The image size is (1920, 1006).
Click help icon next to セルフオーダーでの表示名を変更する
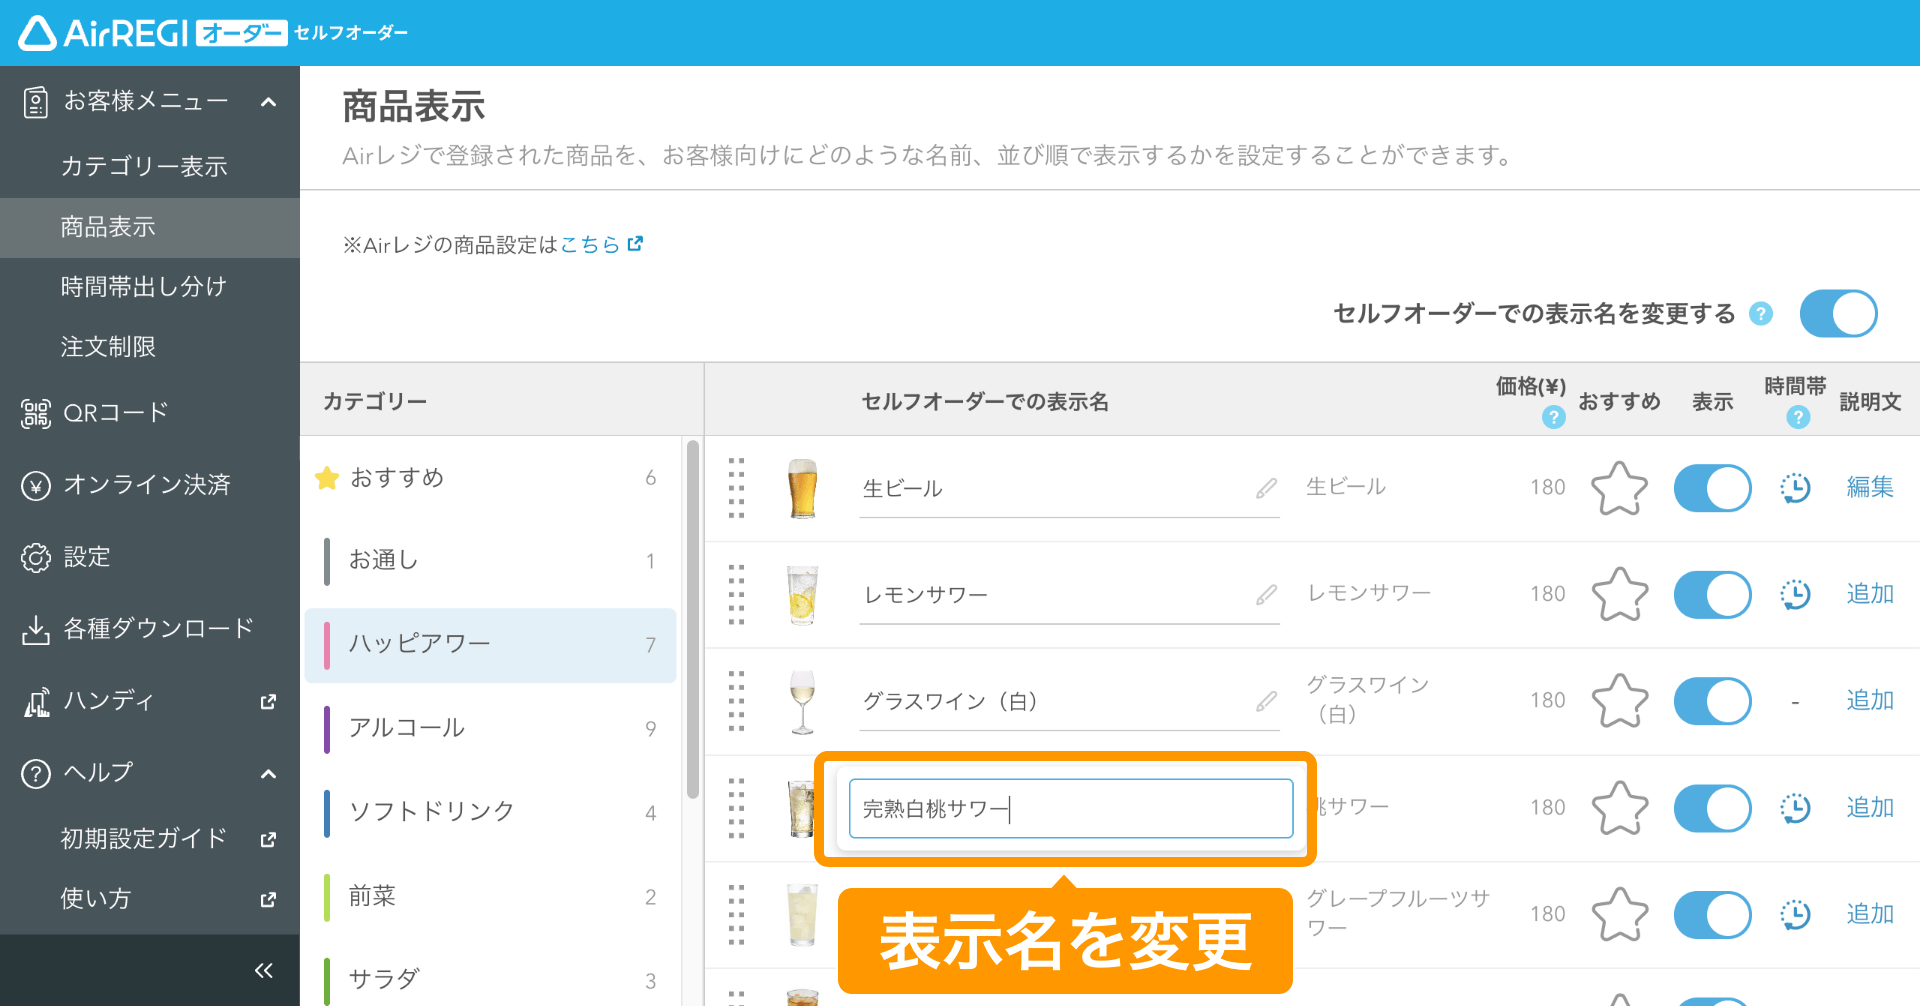tap(1761, 314)
